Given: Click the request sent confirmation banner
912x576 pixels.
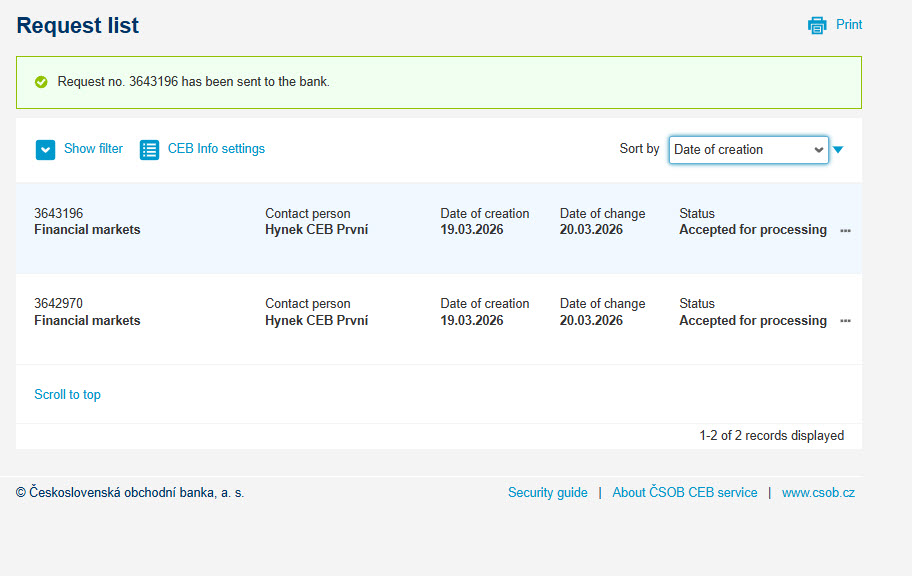Looking at the screenshot, I should pos(439,82).
